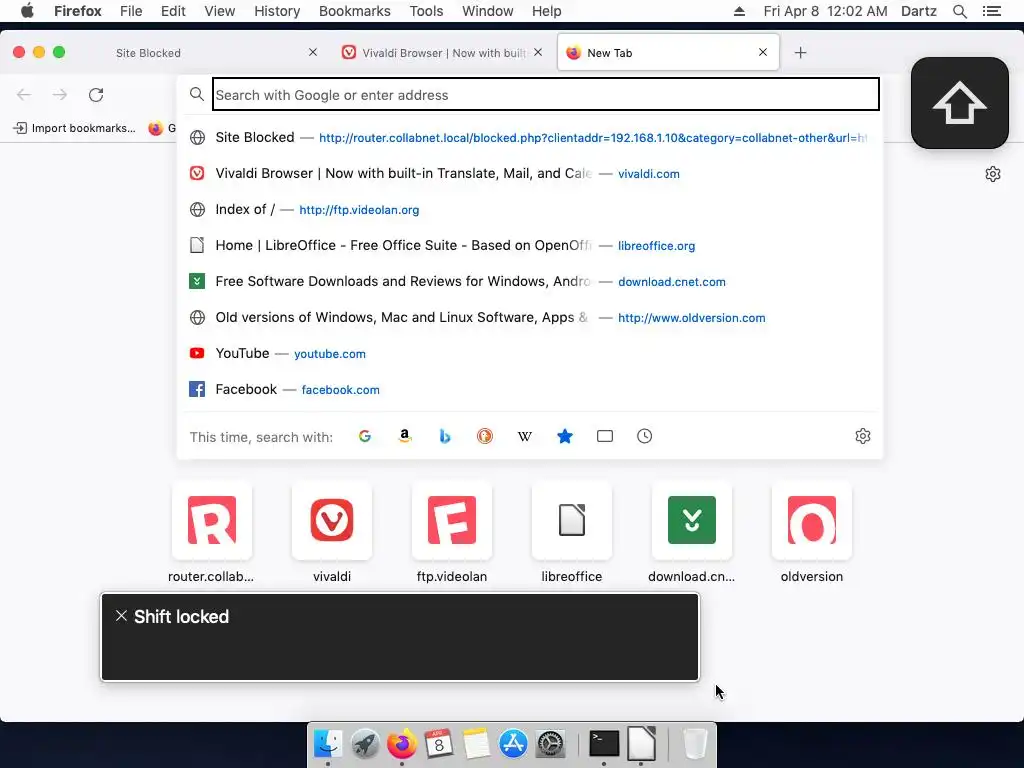Select LibreOffice Home suggestion
The height and width of the screenshot is (768, 1024).
click(529, 246)
